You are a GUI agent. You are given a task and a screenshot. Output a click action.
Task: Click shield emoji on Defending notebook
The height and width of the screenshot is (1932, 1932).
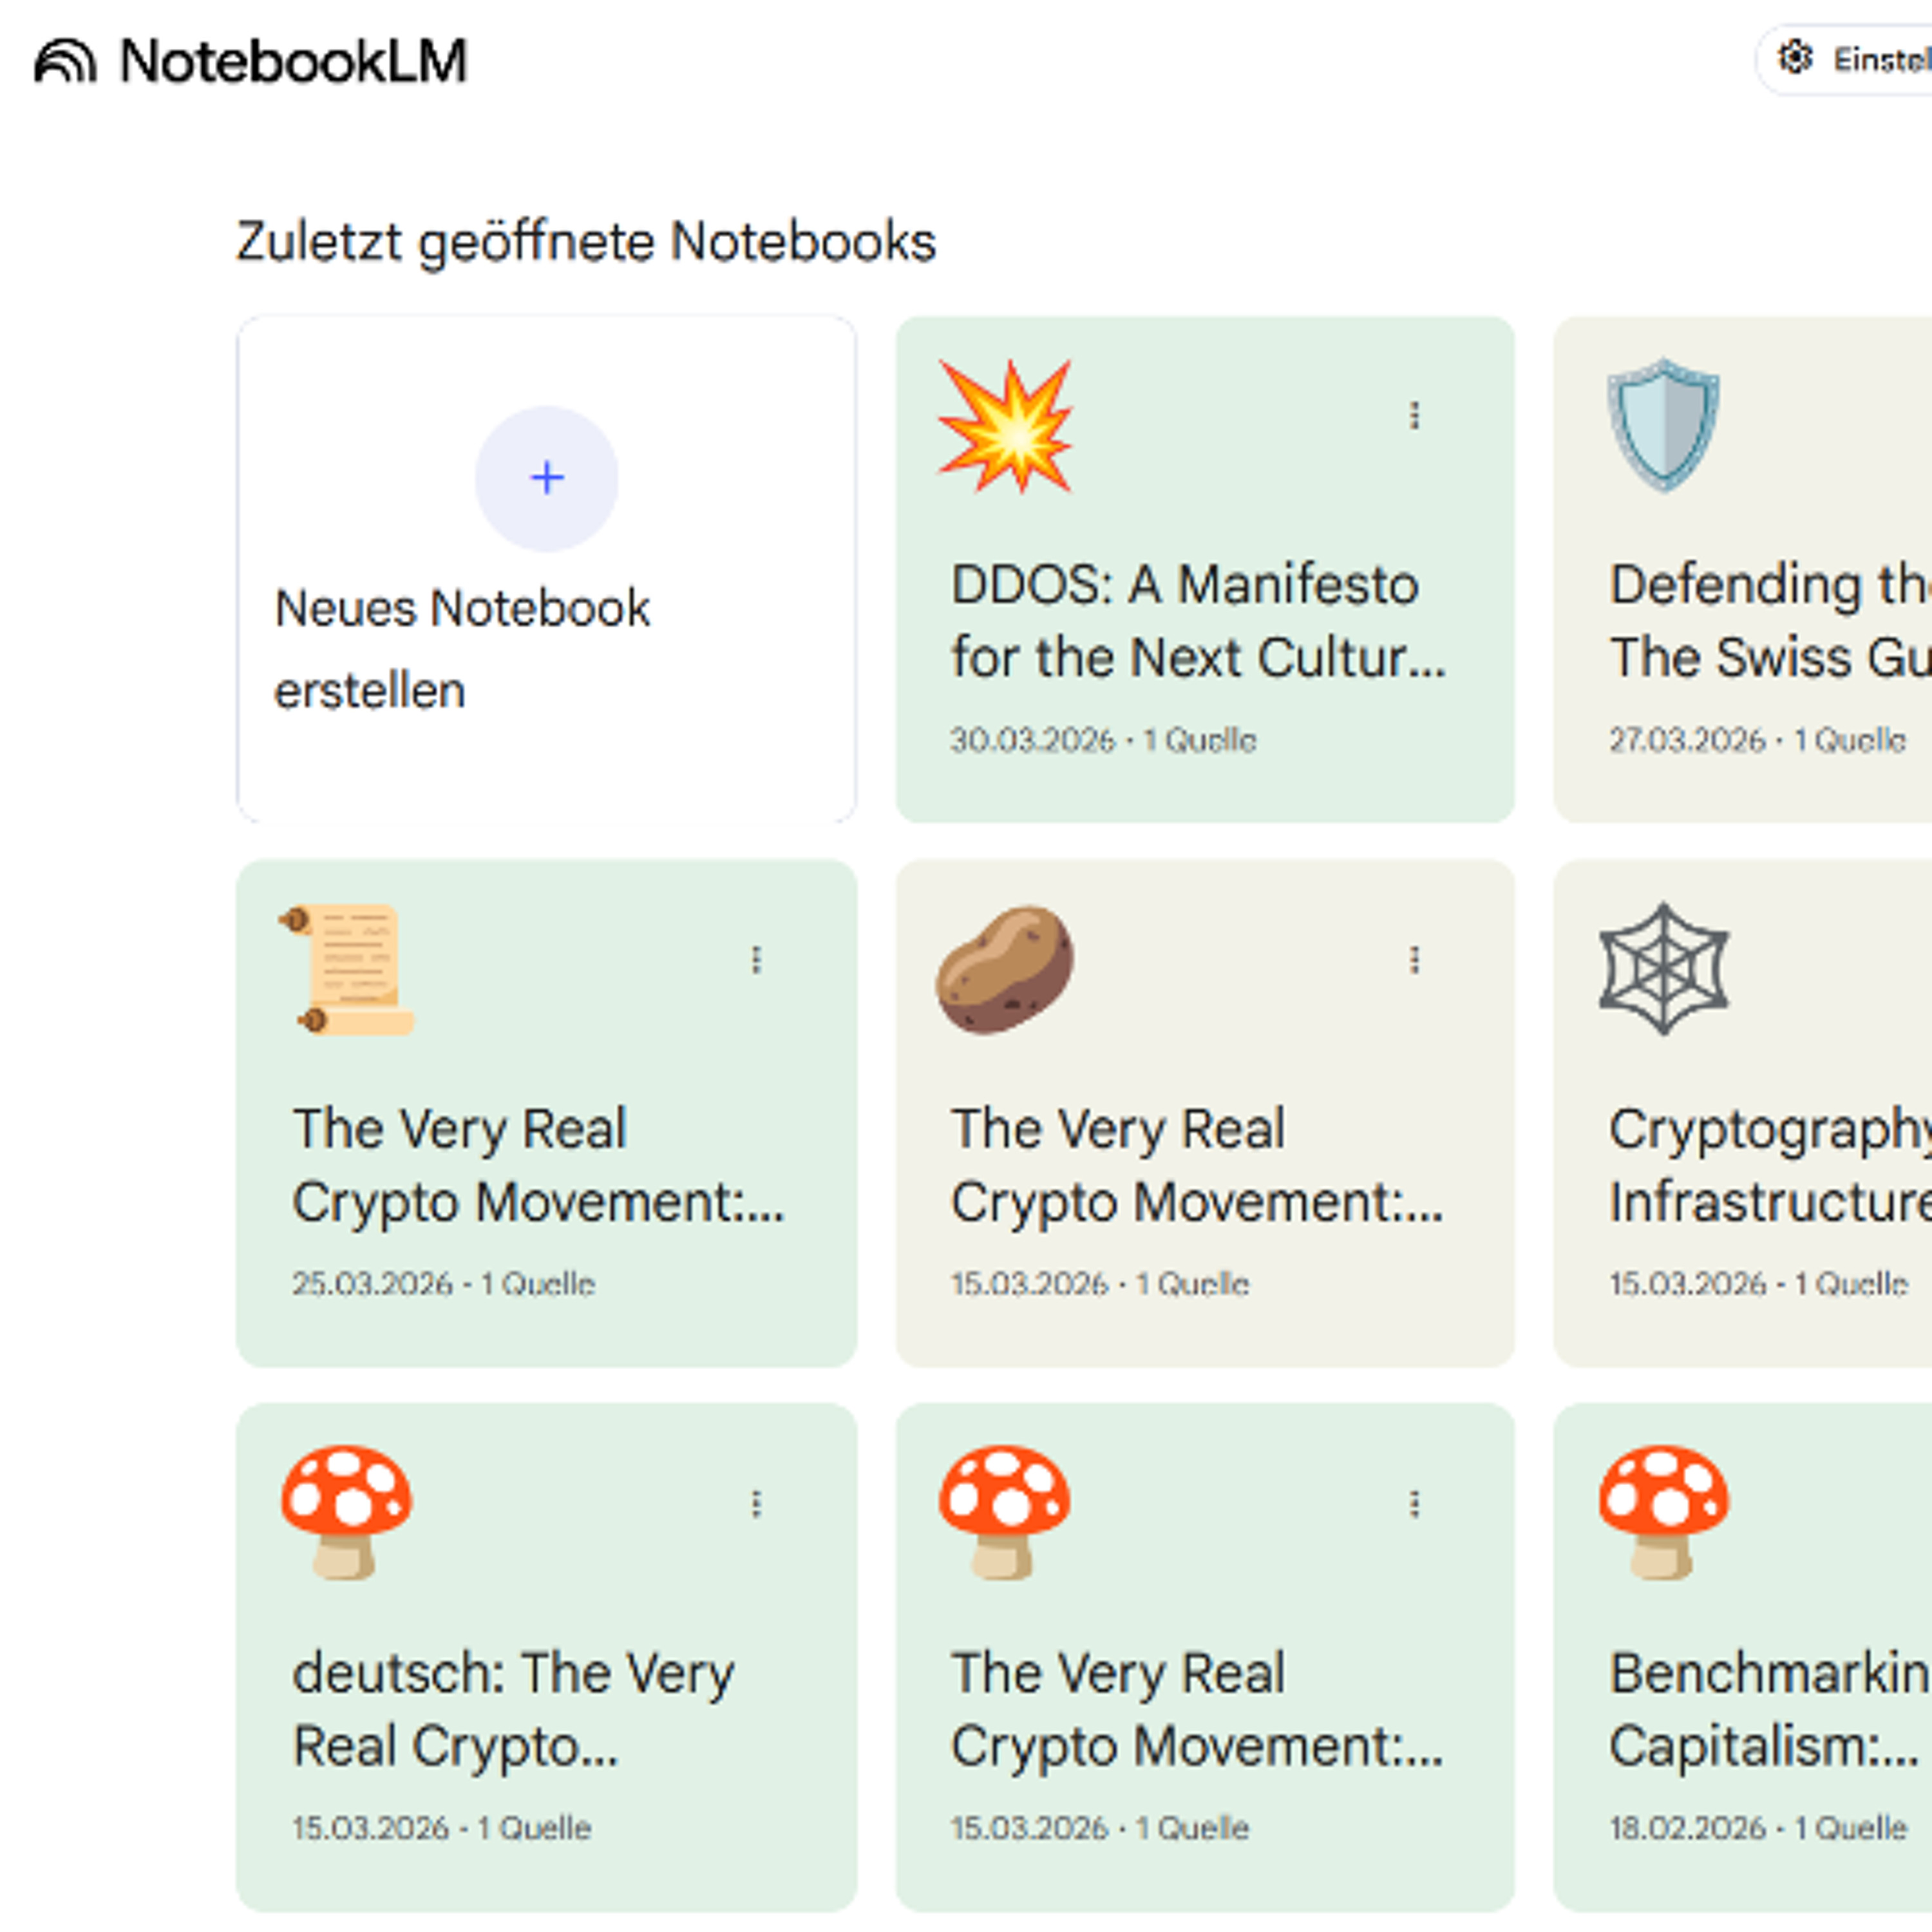[1663, 425]
